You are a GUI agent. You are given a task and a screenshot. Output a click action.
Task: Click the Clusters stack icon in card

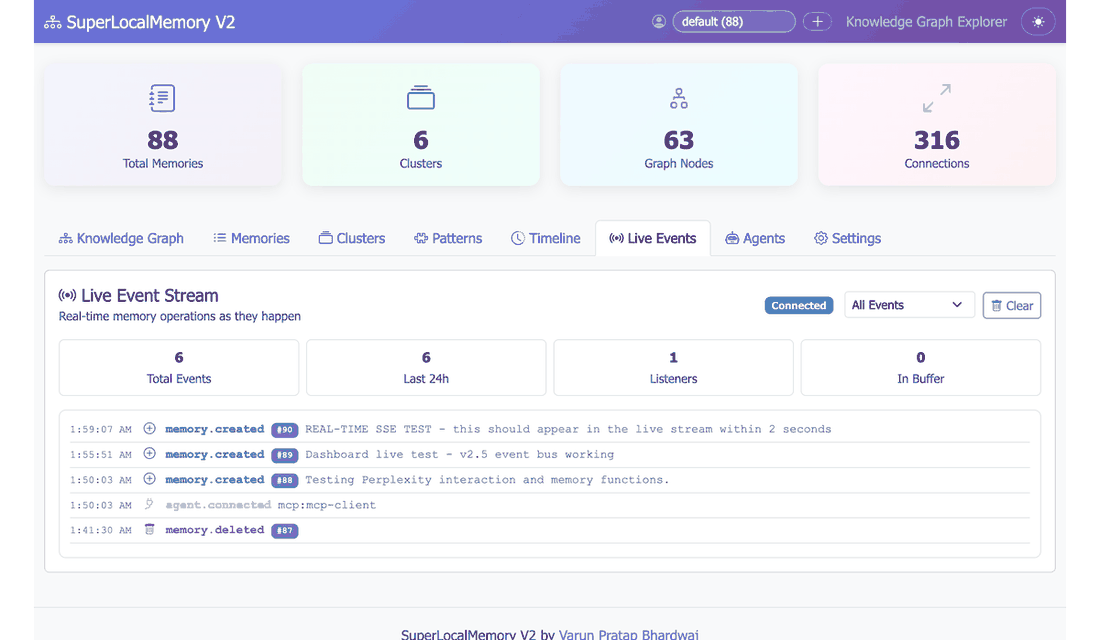(x=420, y=98)
